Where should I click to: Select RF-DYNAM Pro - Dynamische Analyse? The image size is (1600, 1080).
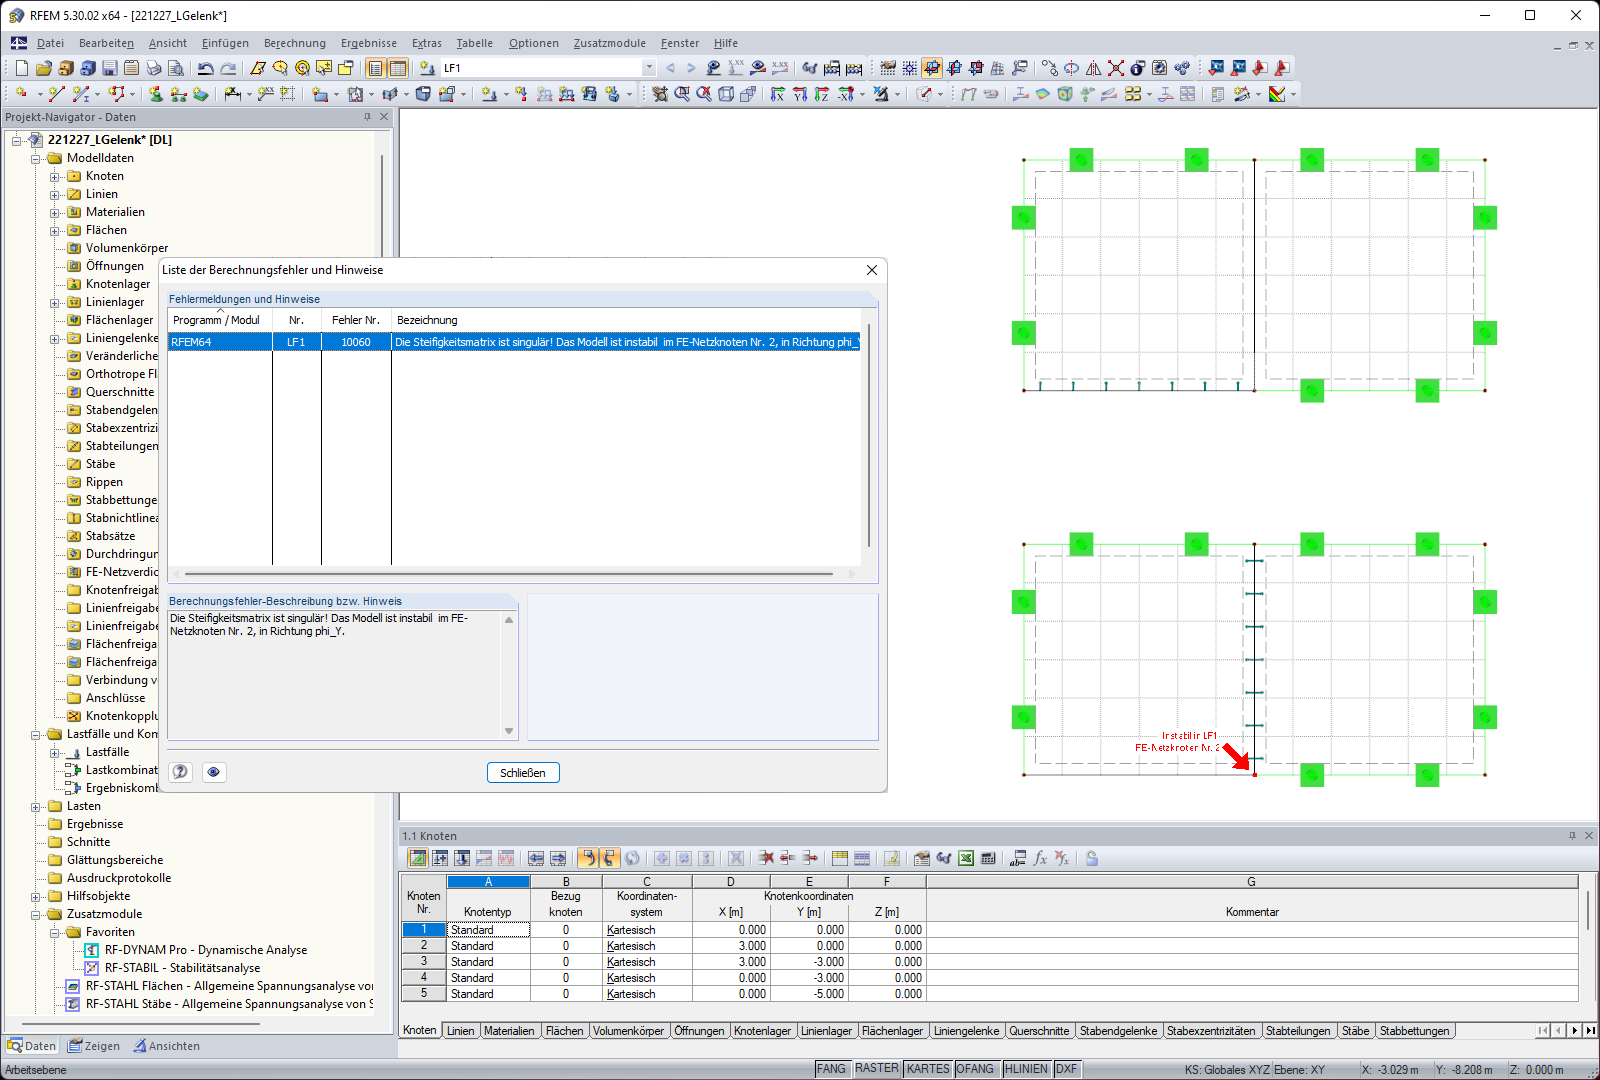(206, 950)
